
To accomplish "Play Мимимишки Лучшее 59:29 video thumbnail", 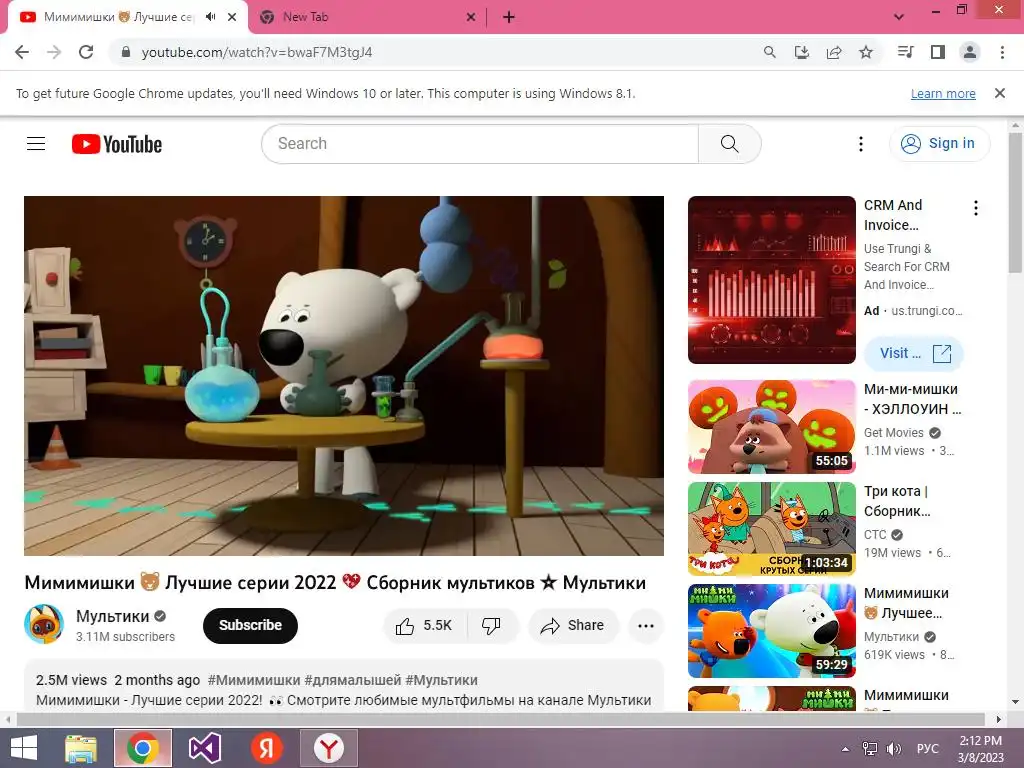I will pyautogui.click(x=772, y=631).
